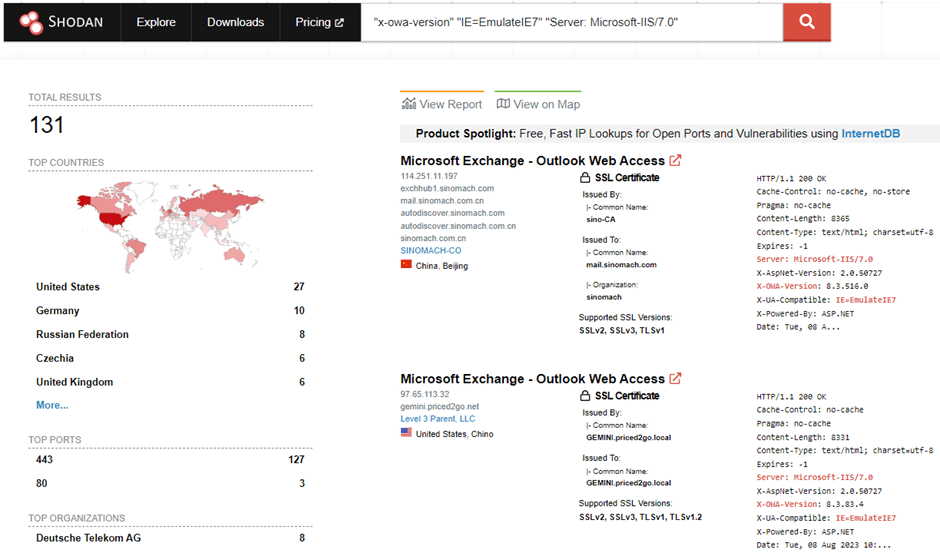Click the red search magnifier button
The width and height of the screenshot is (940, 553).
coord(807,22)
